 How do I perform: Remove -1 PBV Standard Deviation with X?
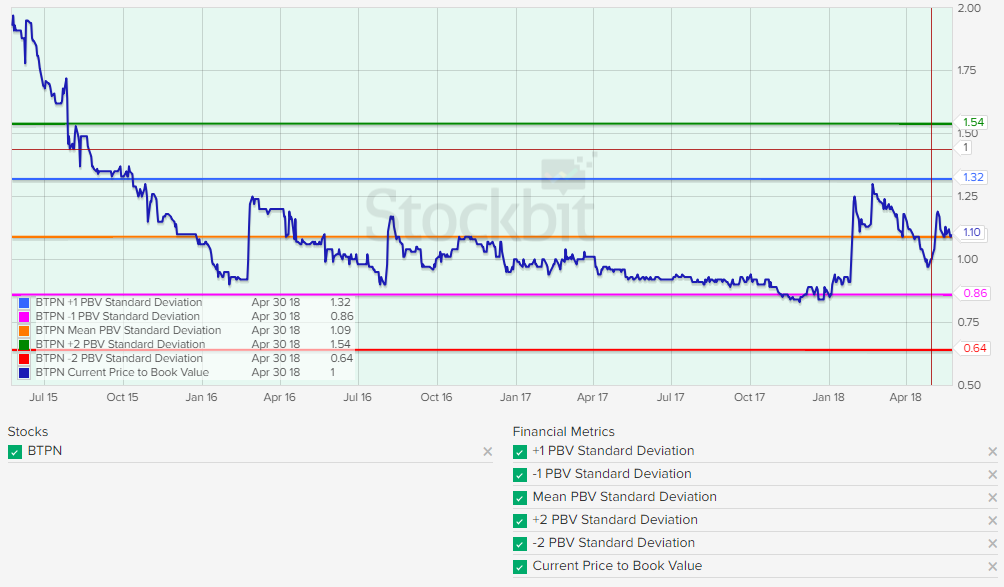point(992,475)
